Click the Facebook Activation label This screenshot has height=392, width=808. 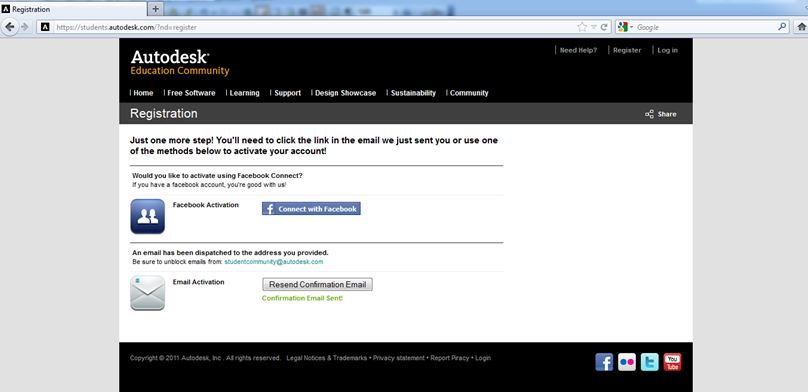tap(206, 205)
